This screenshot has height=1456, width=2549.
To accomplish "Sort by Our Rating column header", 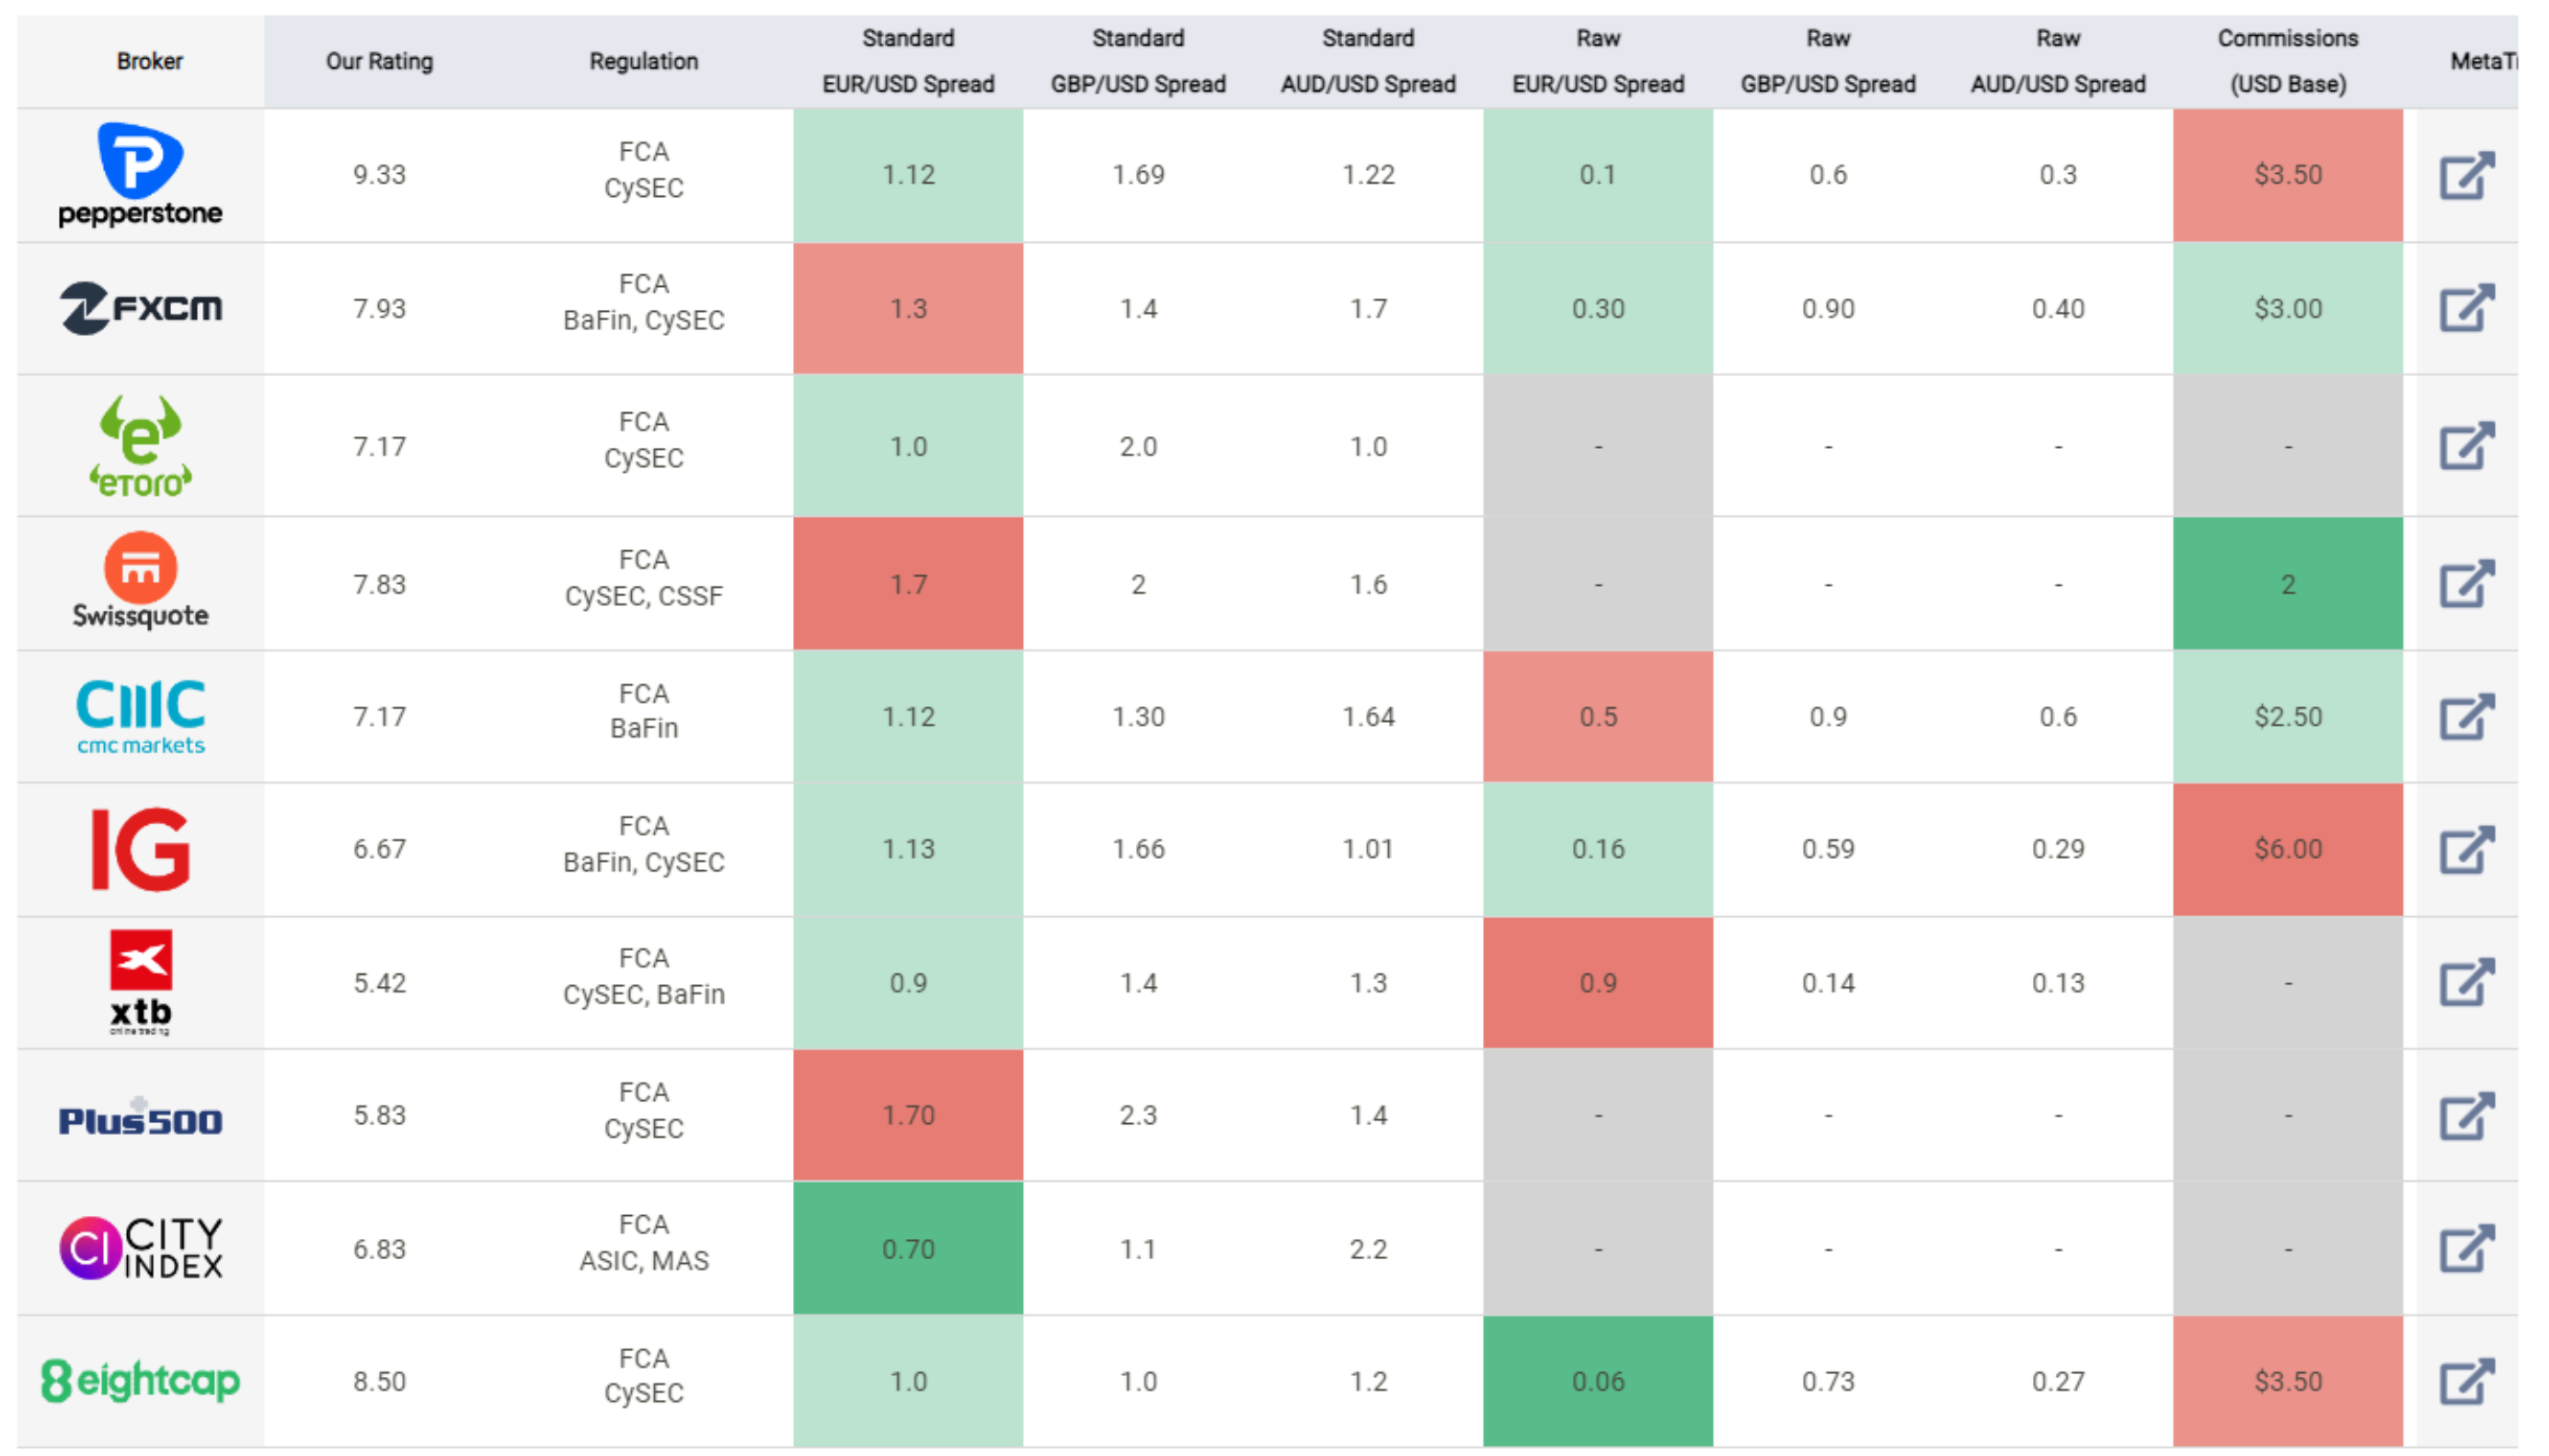I will [379, 61].
